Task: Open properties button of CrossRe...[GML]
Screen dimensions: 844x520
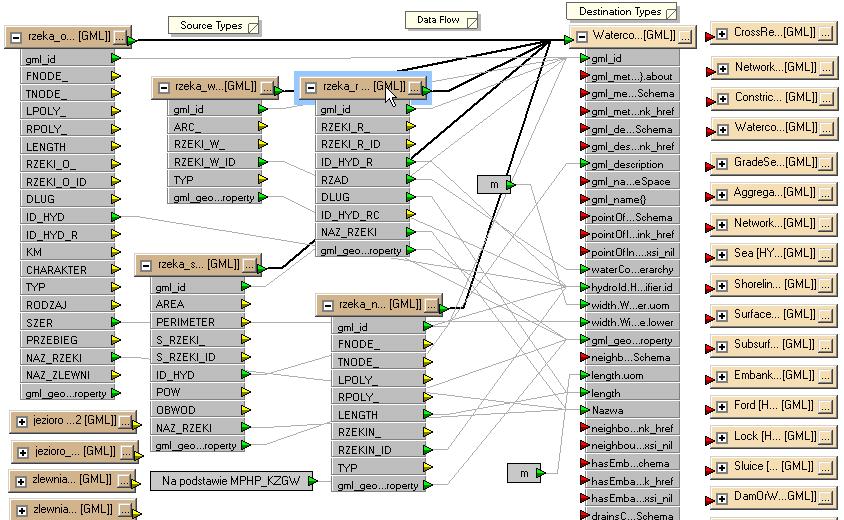Action: (x=826, y=34)
